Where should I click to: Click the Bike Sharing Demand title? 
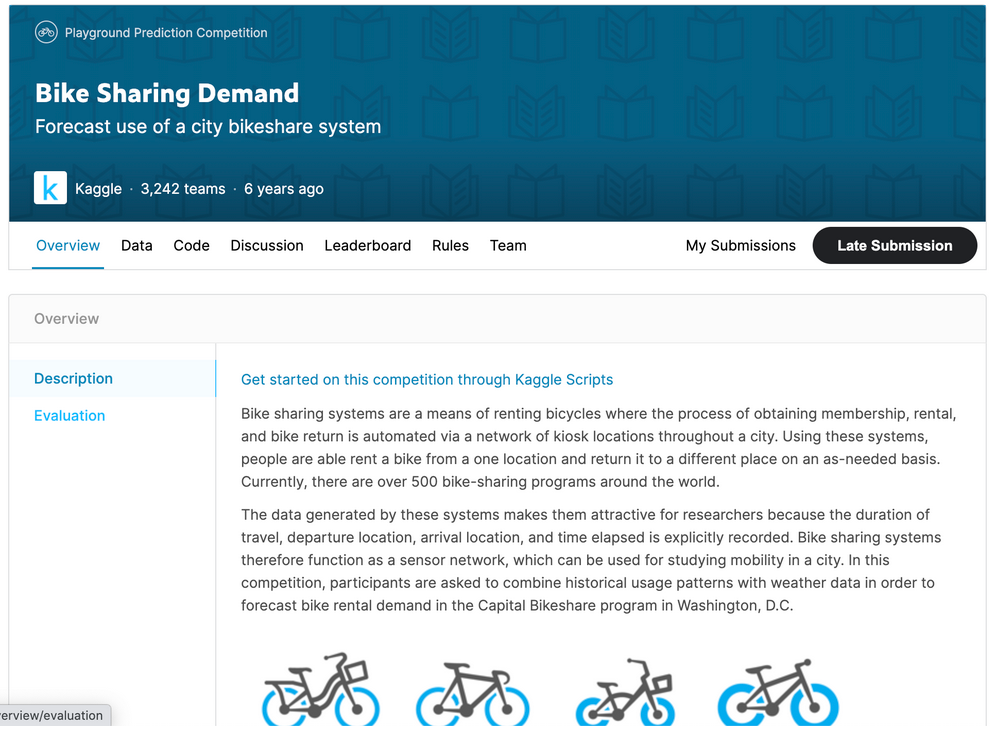(167, 93)
